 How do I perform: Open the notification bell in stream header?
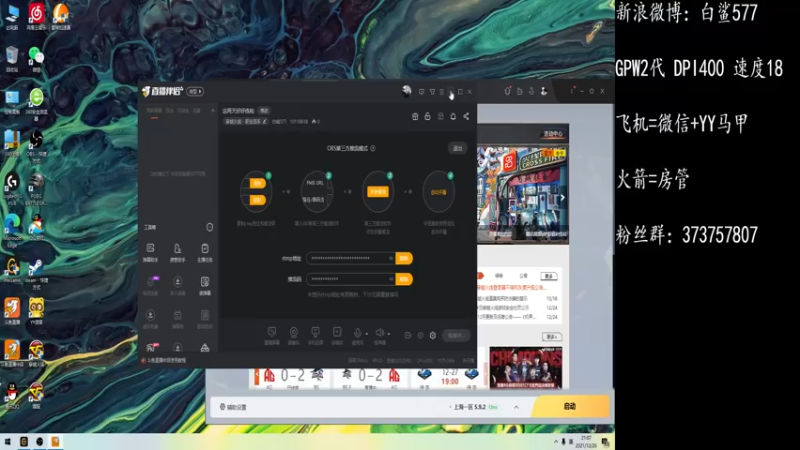[x=453, y=116]
